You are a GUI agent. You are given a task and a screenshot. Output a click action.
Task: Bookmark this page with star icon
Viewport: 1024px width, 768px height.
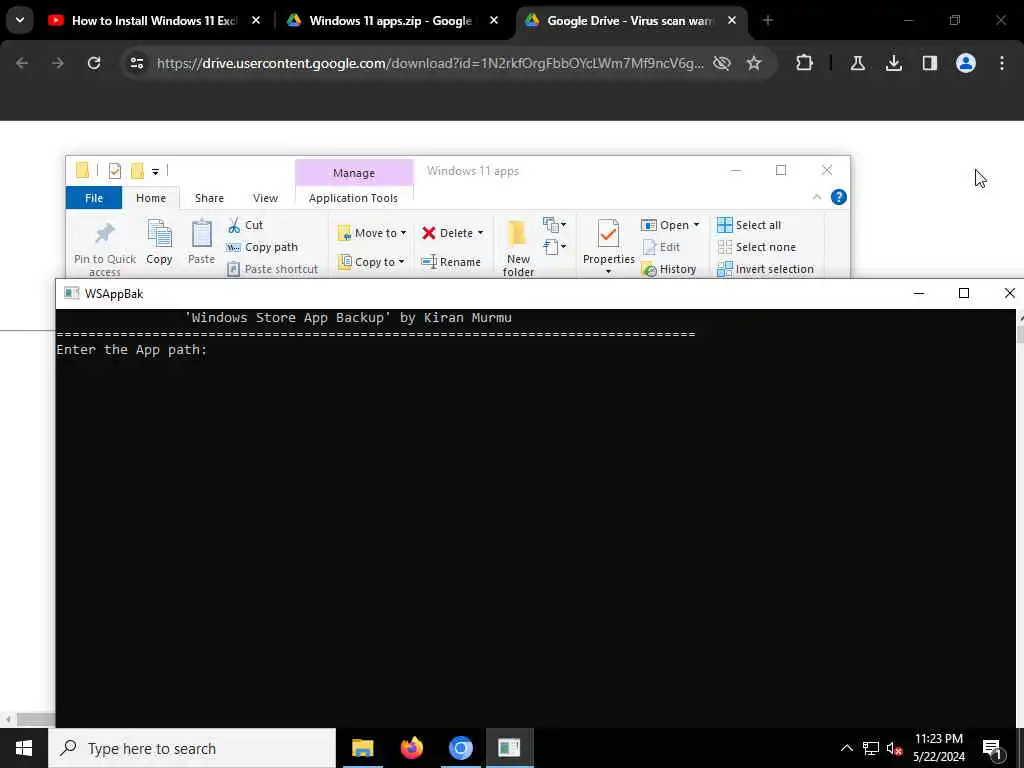click(x=754, y=63)
